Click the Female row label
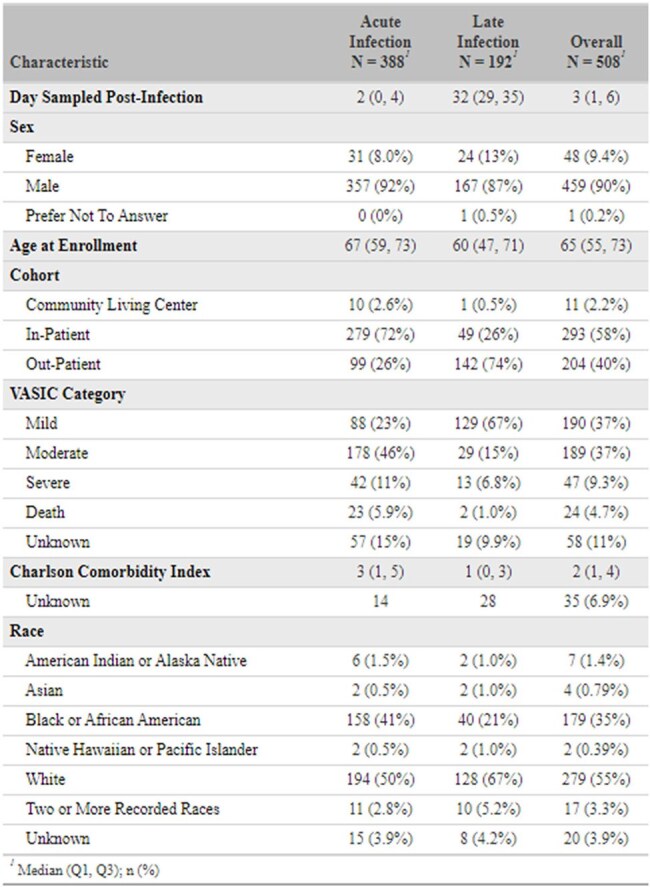Viewport: 650px width, 887px height. point(49,157)
